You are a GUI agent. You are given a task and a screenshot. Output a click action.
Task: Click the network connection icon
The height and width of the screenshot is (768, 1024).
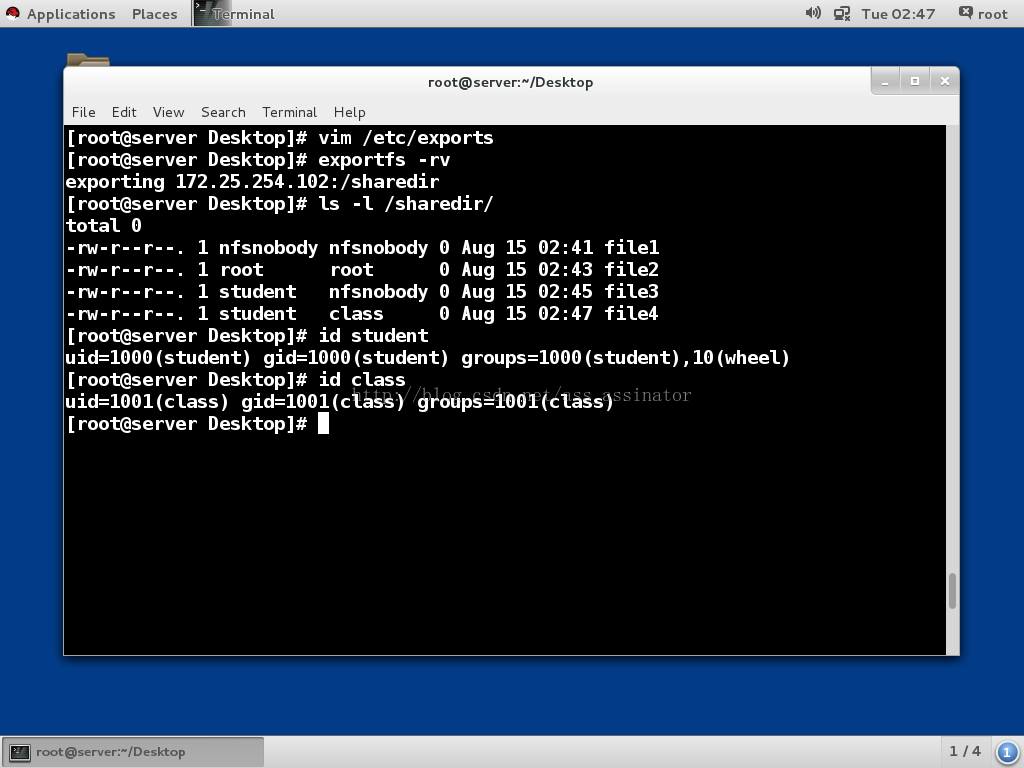pos(842,13)
